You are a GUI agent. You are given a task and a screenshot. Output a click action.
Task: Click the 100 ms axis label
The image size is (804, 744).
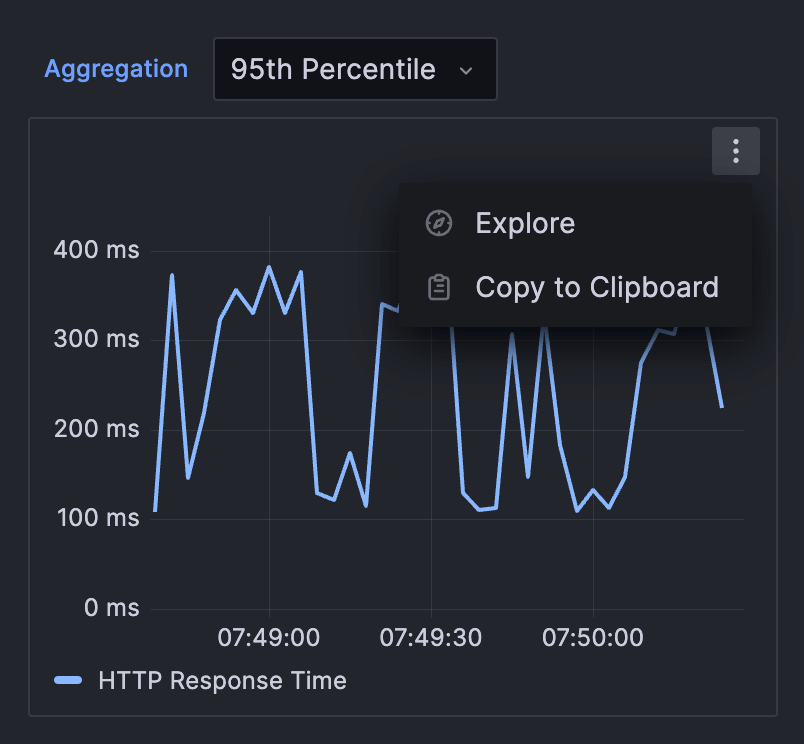click(x=96, y=518)
